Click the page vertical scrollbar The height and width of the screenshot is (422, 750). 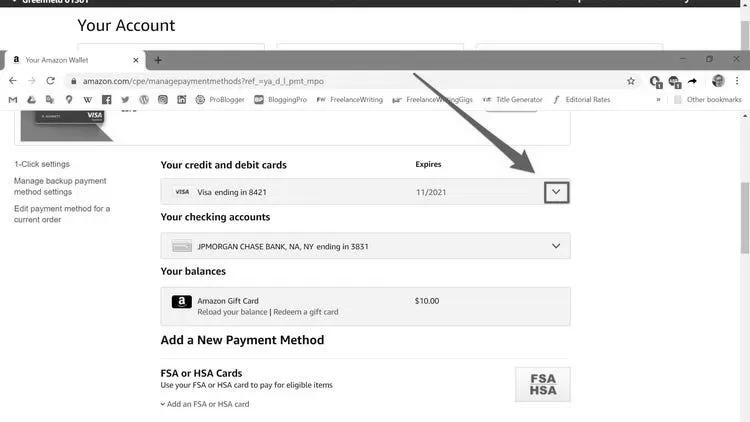pyautogui.click(x=745, y=218)
